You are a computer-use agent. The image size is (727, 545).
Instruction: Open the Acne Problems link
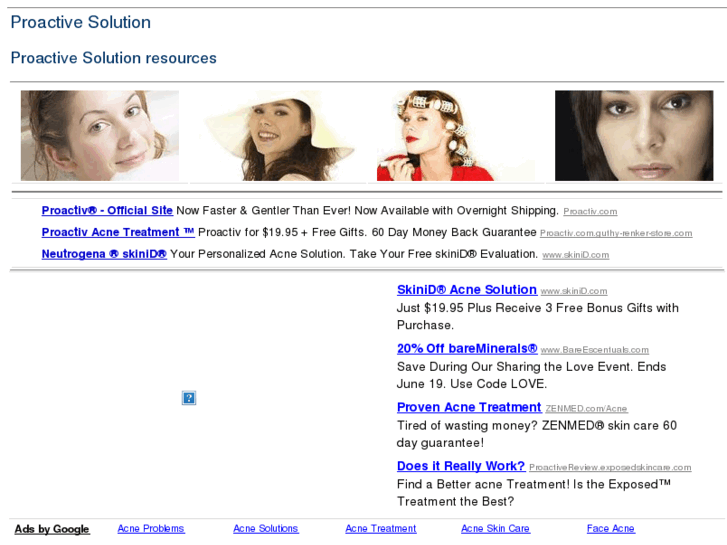tap(151, 529)
